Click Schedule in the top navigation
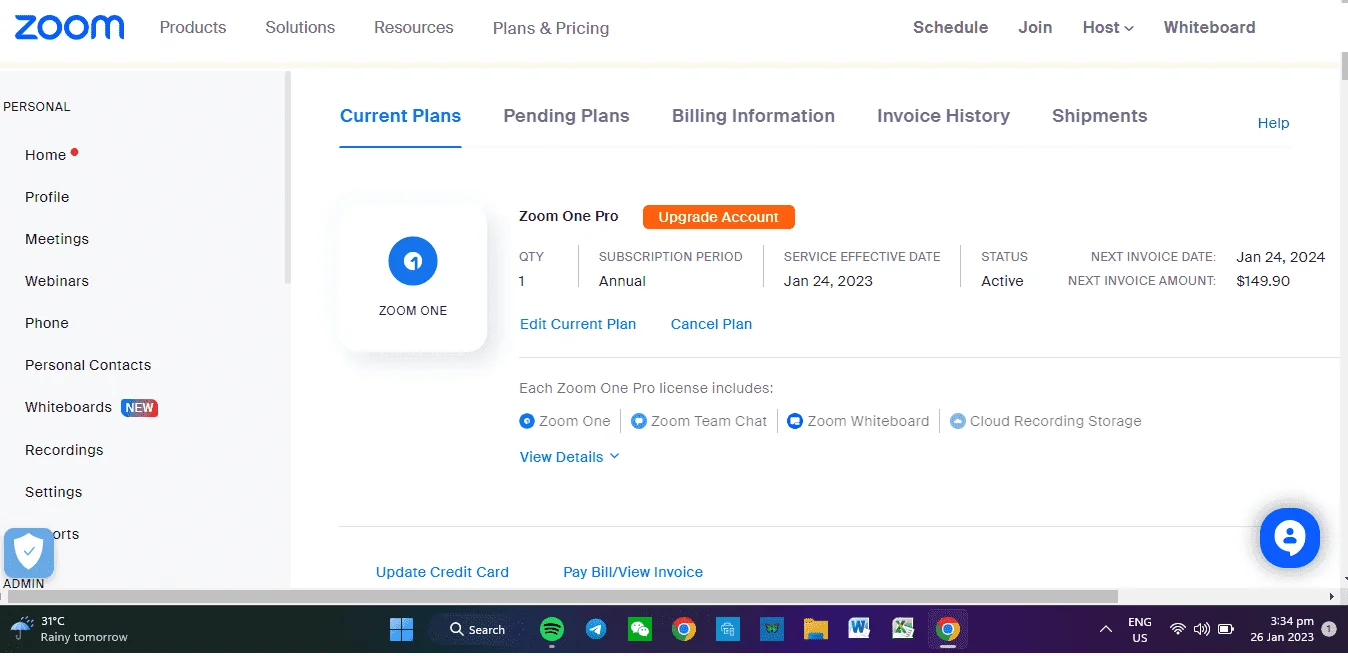 pyautogui.click(x=950, y=28)
